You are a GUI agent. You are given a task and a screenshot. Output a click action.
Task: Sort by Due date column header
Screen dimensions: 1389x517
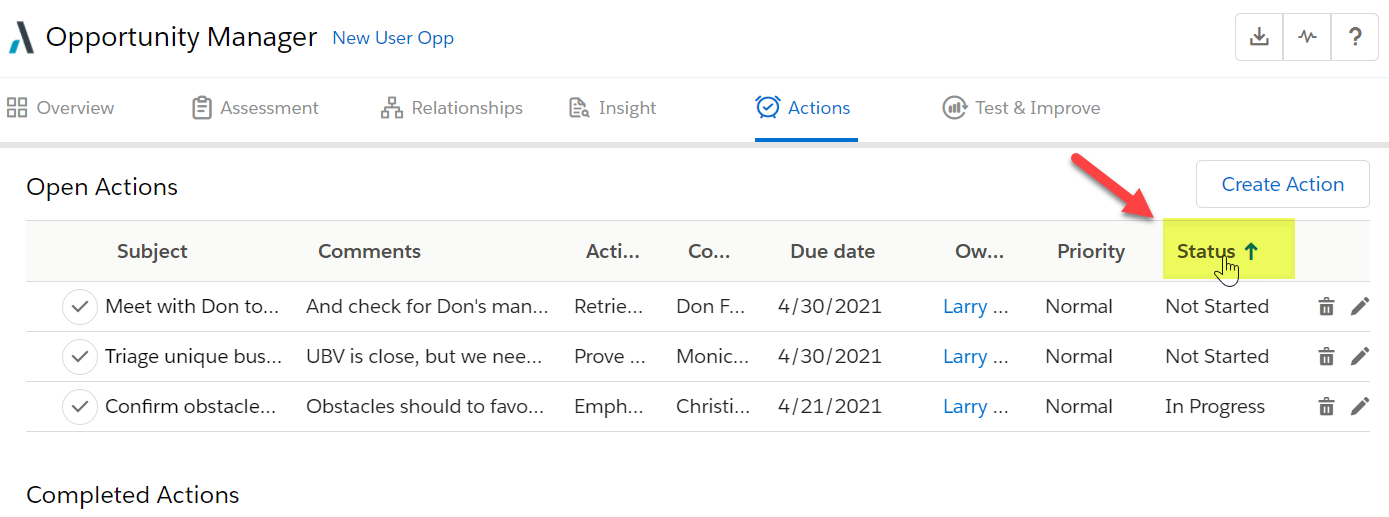click(832, 252)
